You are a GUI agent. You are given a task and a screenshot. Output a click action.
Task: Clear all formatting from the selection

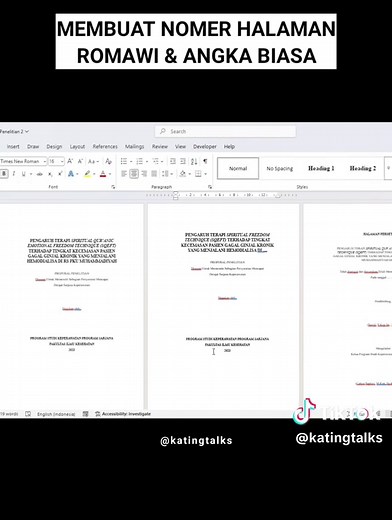108,161
